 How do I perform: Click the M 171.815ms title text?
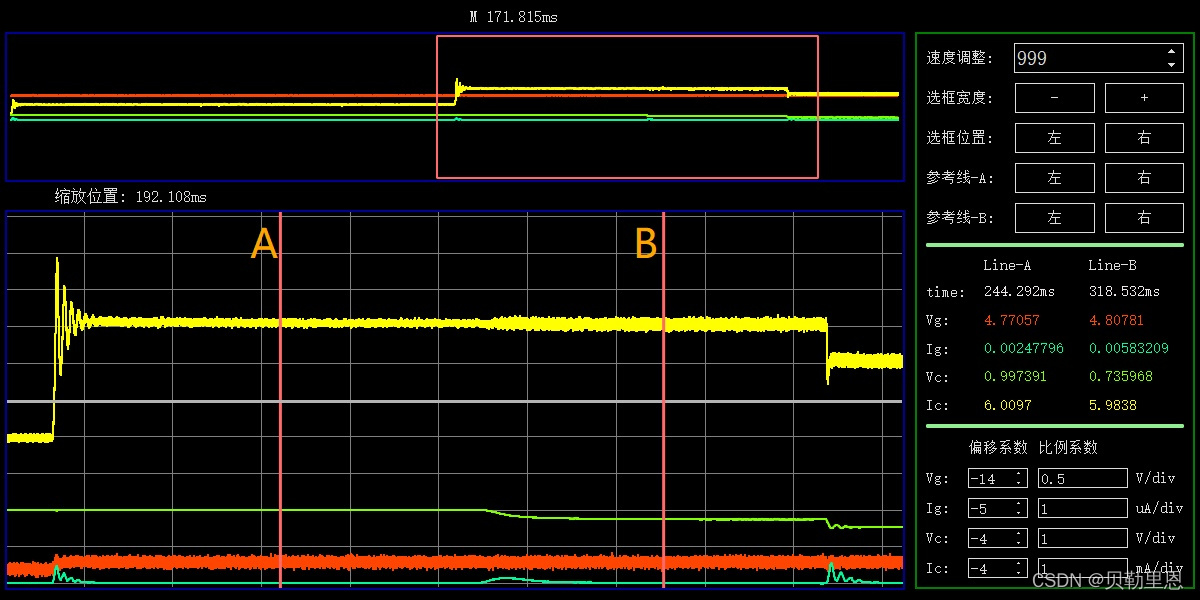[514, 17]
